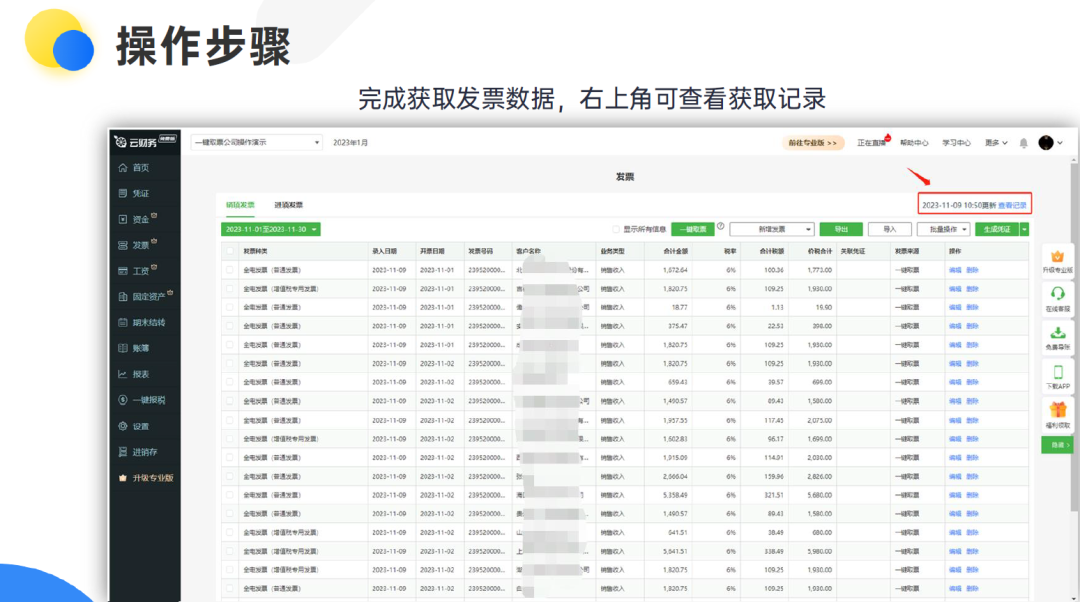Click the help question mark beside 一键取票
Viewport: 1080px width, 602px height.
pos(720,226)
